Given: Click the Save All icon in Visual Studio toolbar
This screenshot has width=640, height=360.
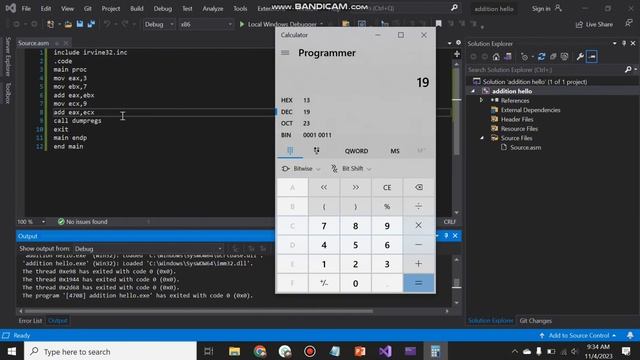Looking at the screenshot, I should 91,24.
